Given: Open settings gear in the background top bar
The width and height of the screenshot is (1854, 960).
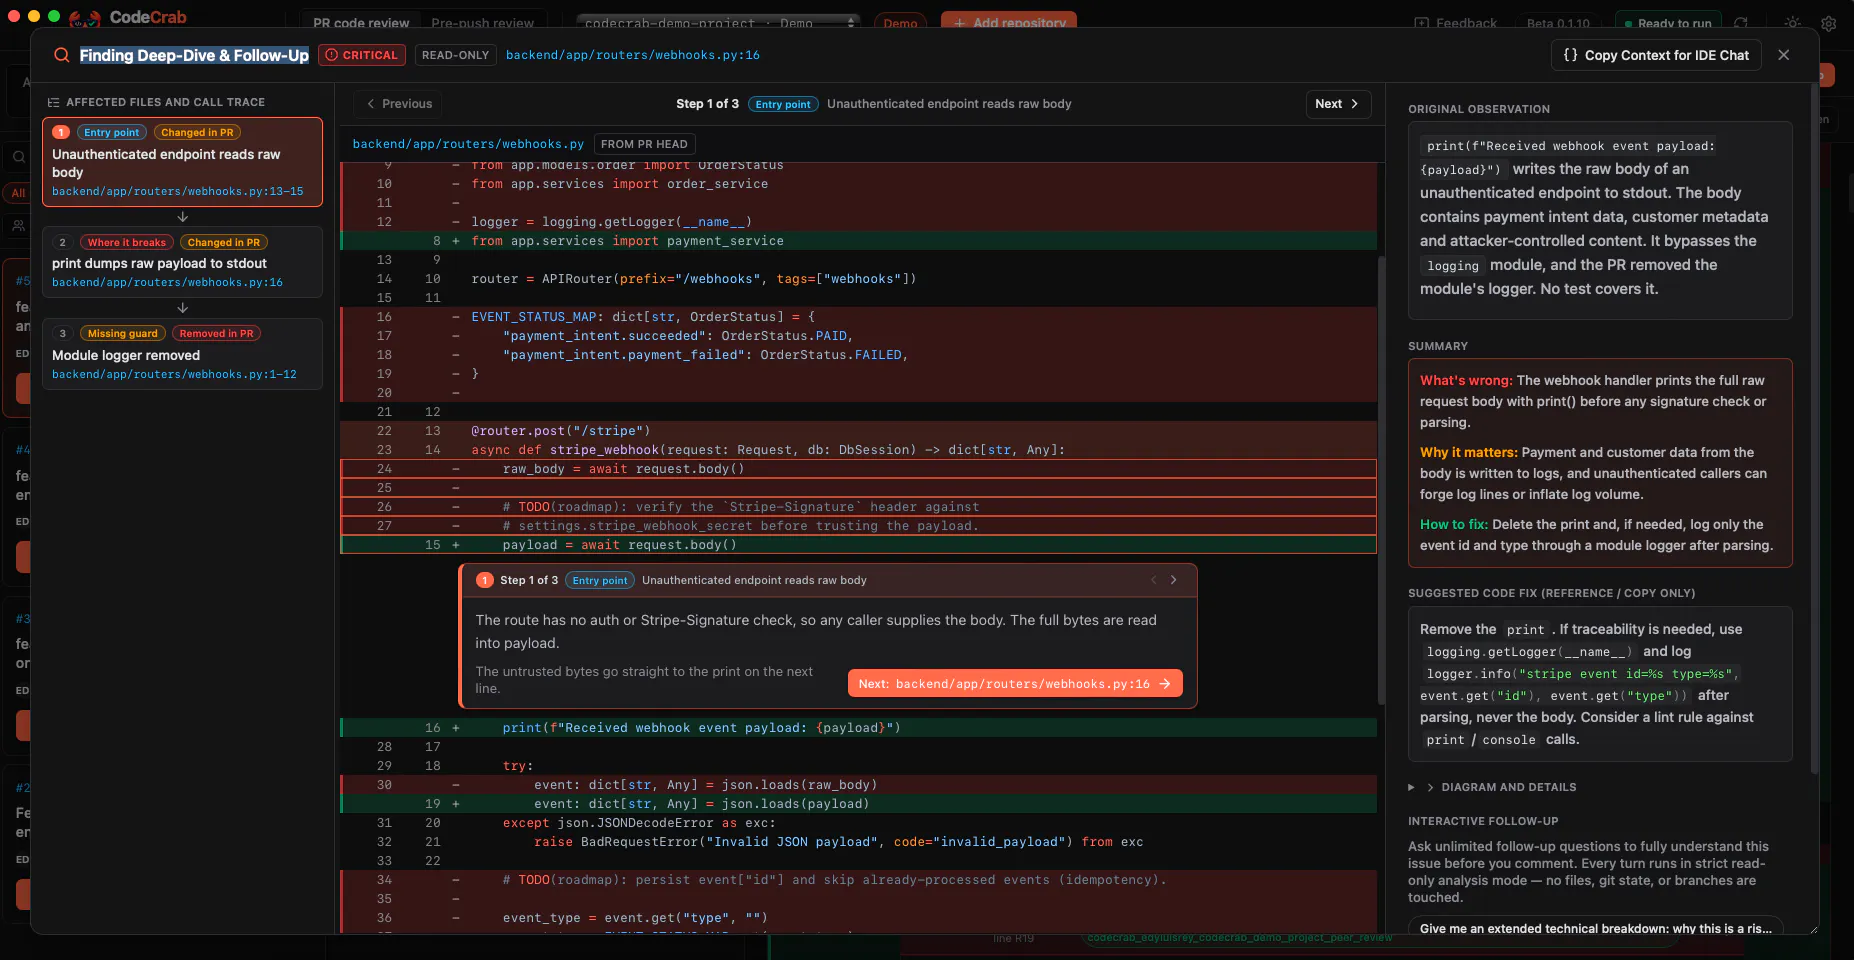Looking at the screenshot, I should click(1829, 23).
